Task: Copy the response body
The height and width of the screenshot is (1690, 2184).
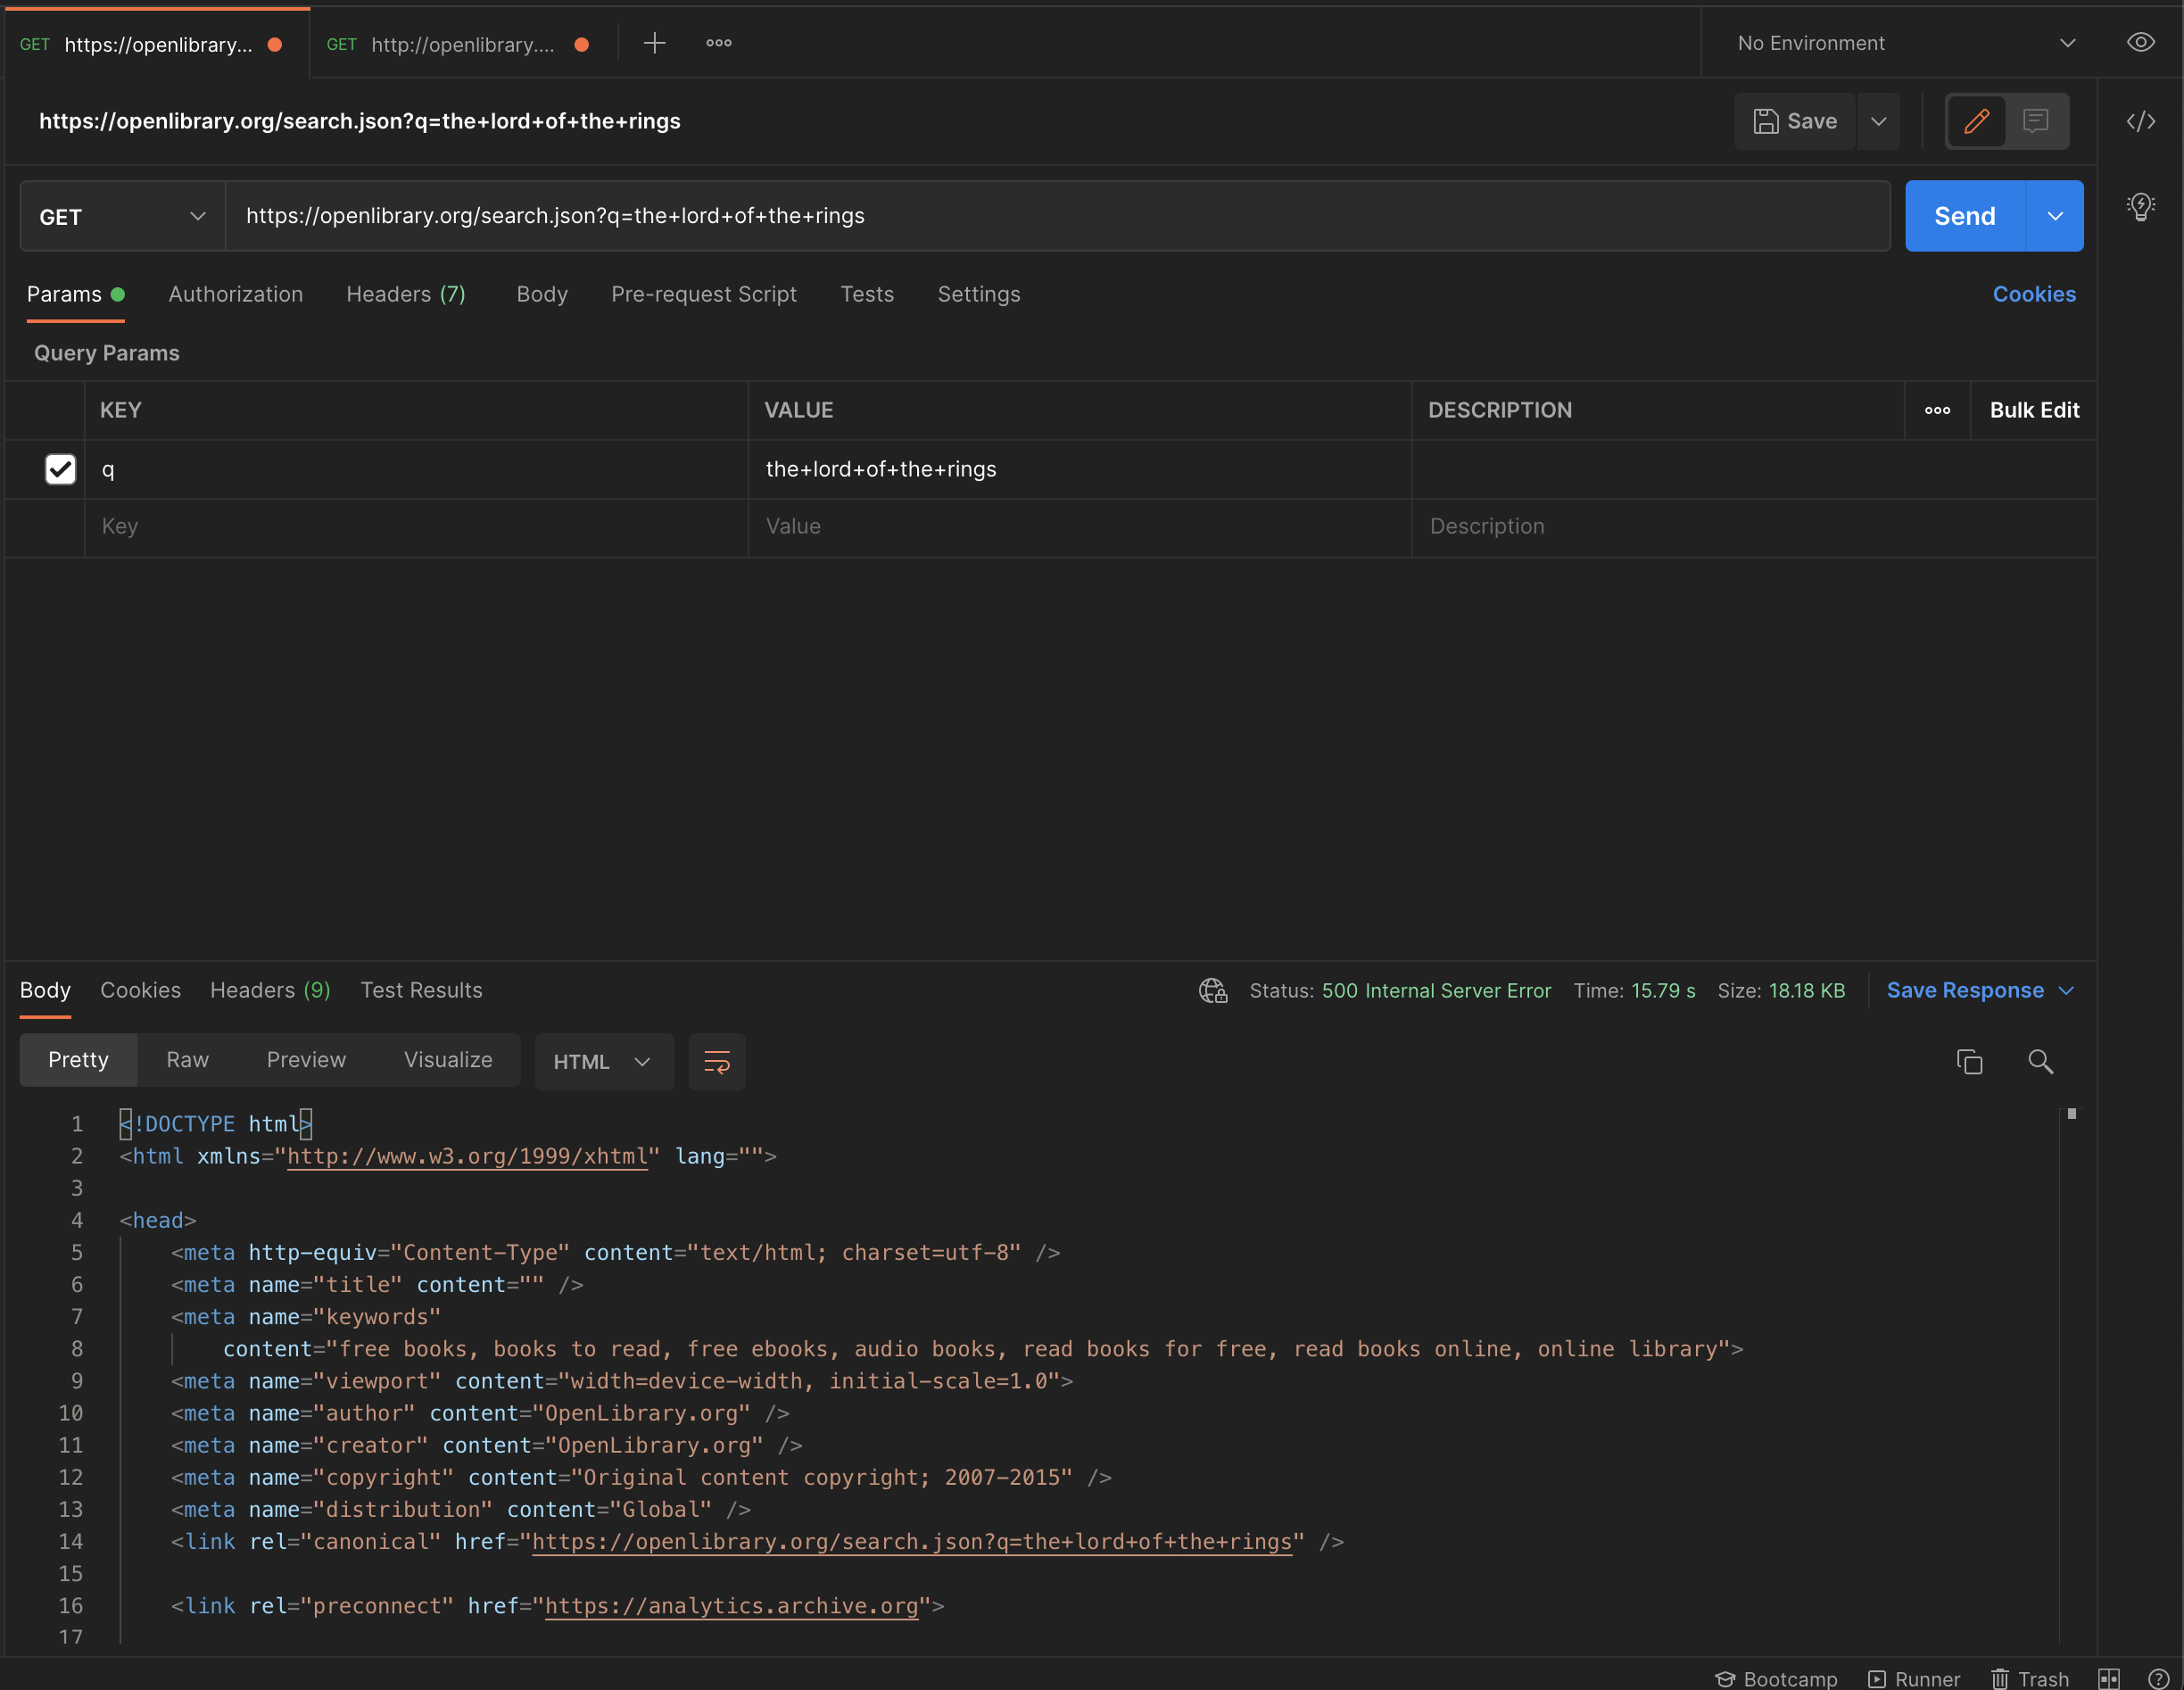Action: [1969, 1061]
